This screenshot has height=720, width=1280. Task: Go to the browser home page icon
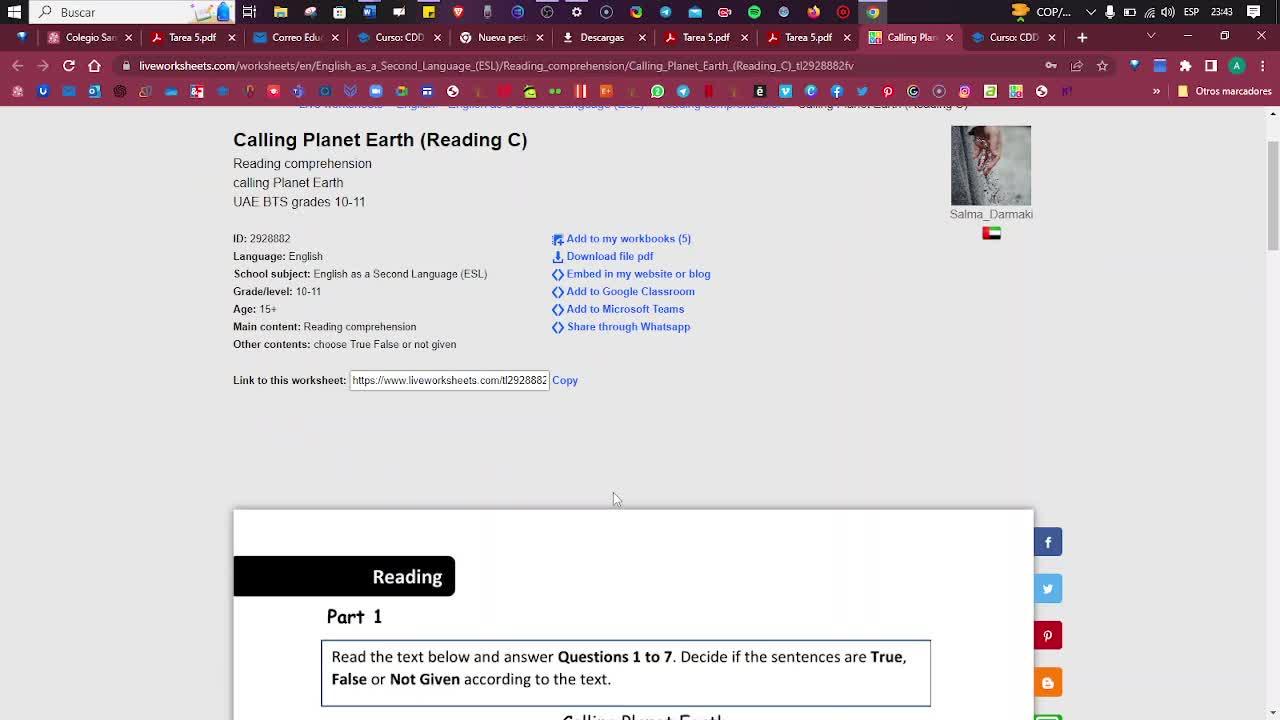(x=94, y=66)
